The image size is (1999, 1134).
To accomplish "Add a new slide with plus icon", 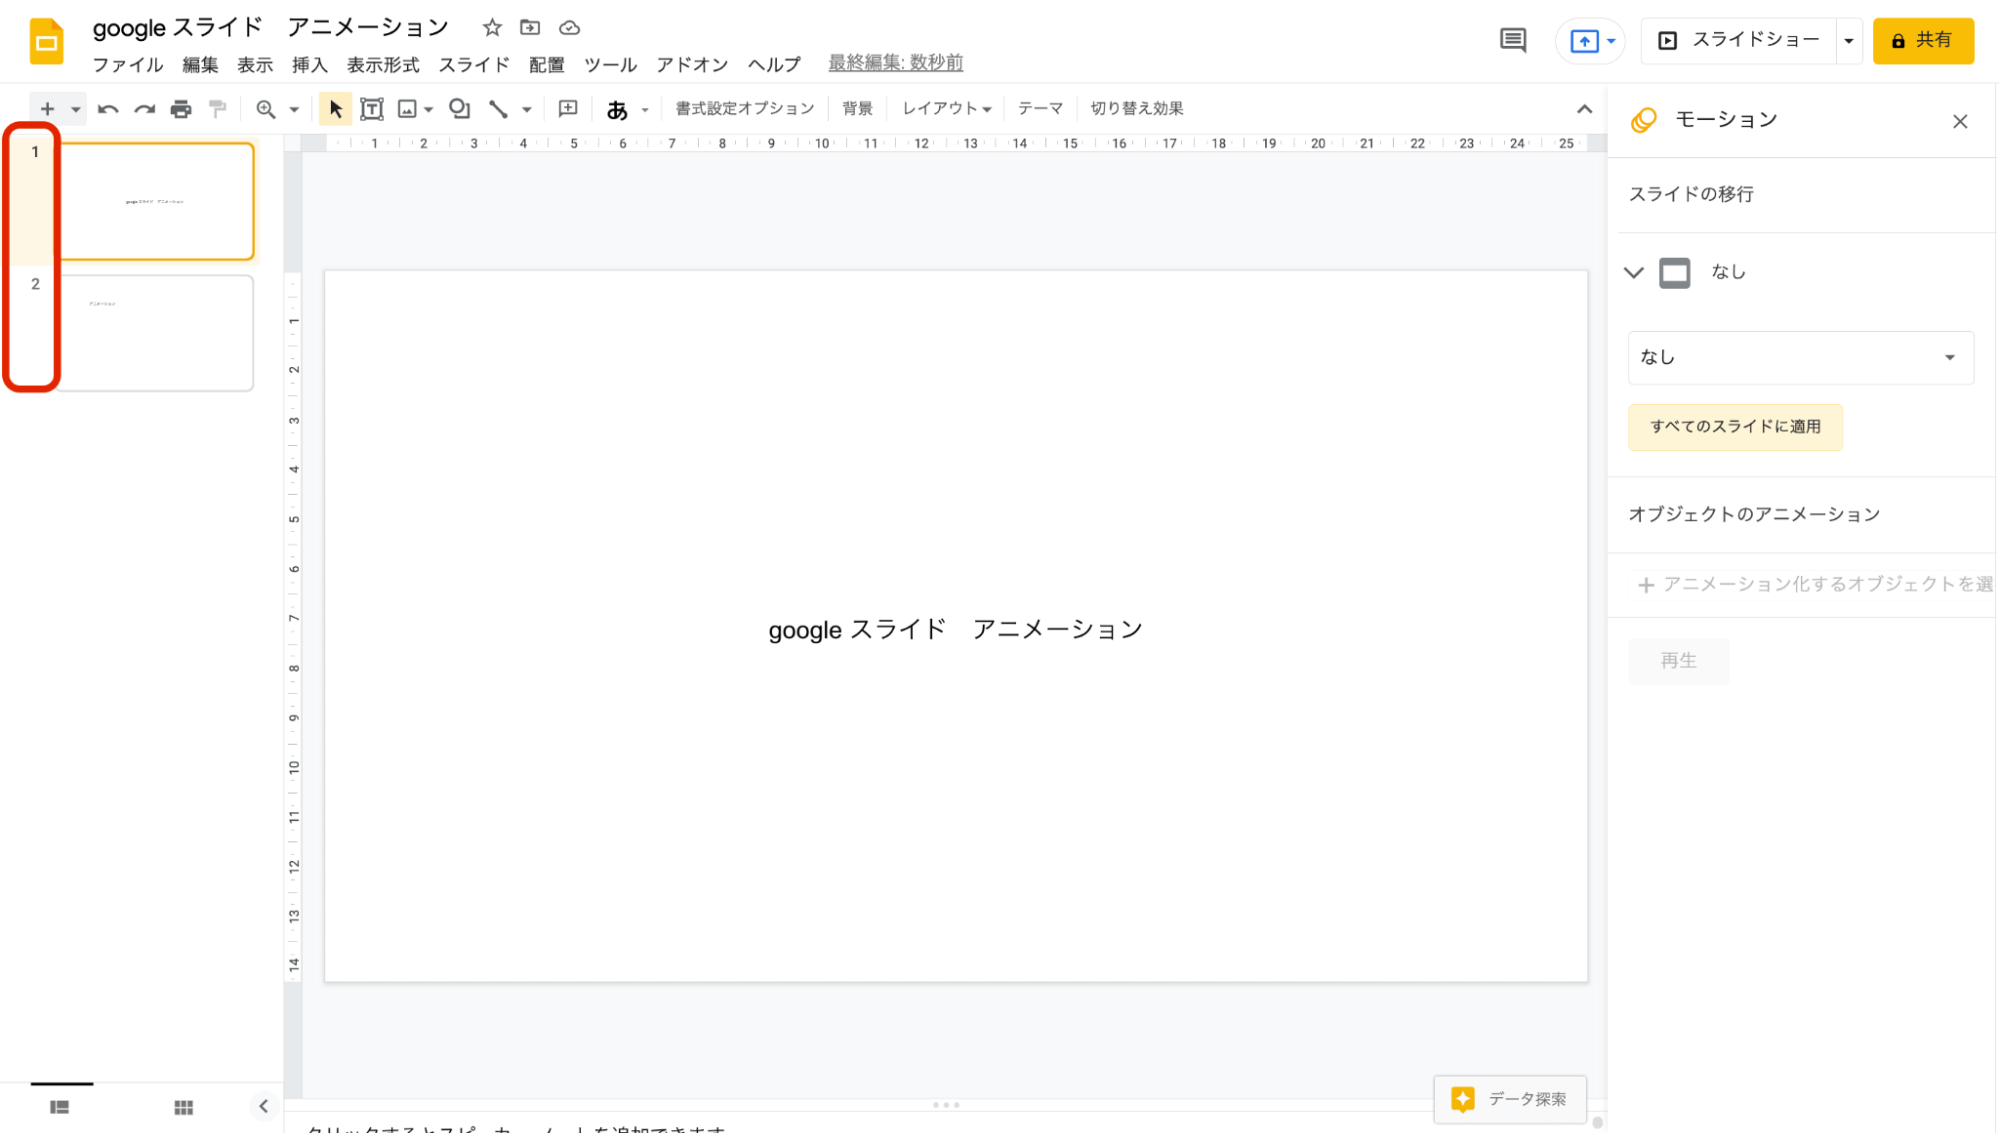I will [x=47, y=109].
